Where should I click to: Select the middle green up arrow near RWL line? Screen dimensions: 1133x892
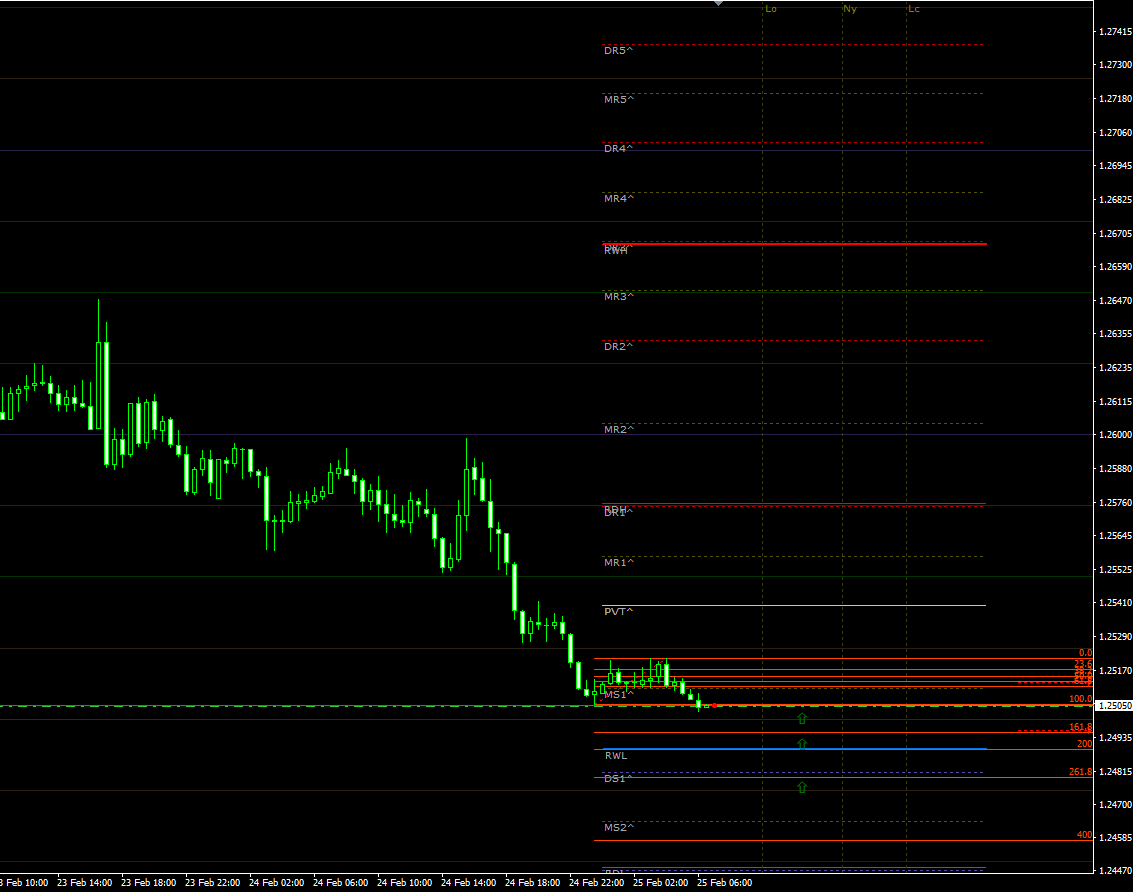click(x=802, y=743)
